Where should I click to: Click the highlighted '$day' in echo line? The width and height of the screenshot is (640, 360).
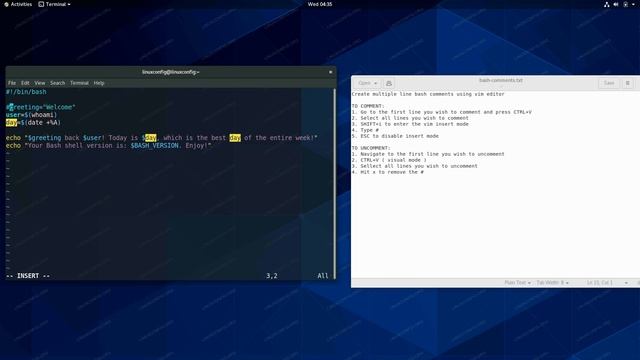(x=149, y=138)
